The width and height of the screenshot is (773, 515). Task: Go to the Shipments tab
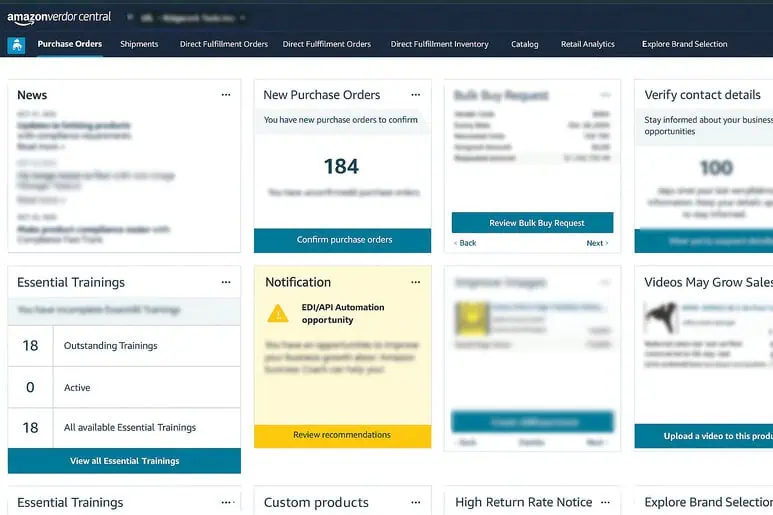(x=139, y=44)
